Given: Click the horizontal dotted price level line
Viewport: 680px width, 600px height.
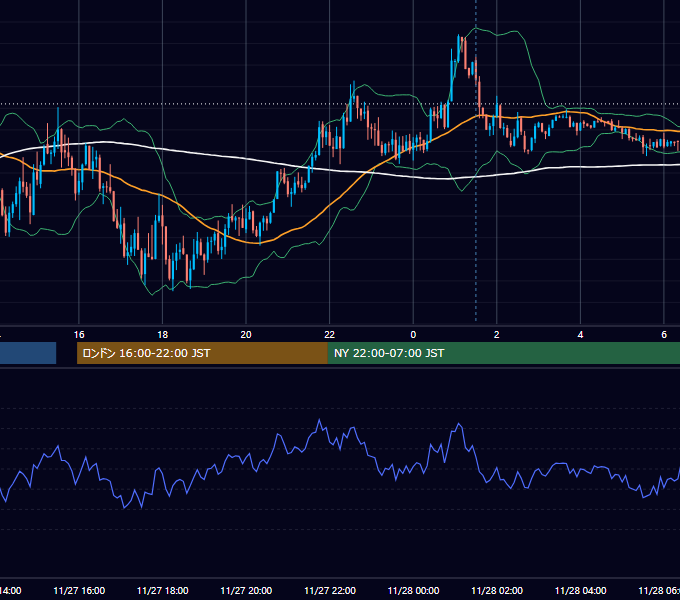Looking at the screenshot, I should pos(340,104).
